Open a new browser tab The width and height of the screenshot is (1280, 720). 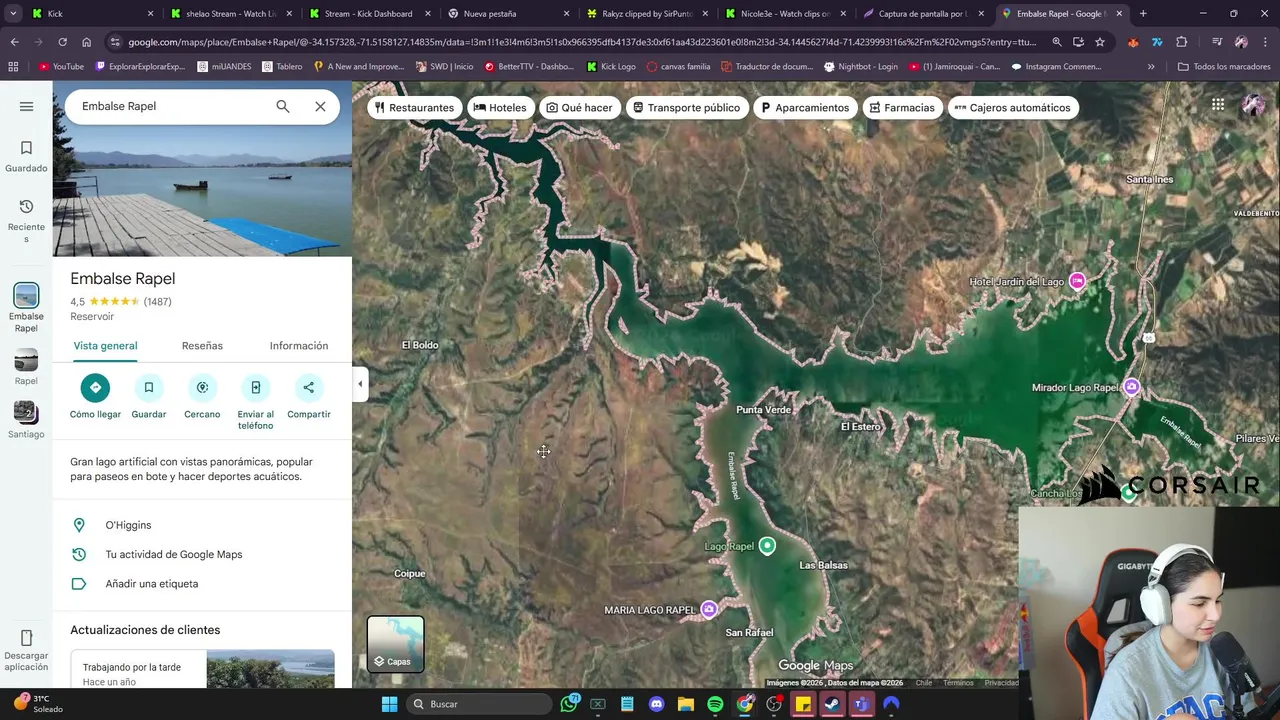(1143, 14)
